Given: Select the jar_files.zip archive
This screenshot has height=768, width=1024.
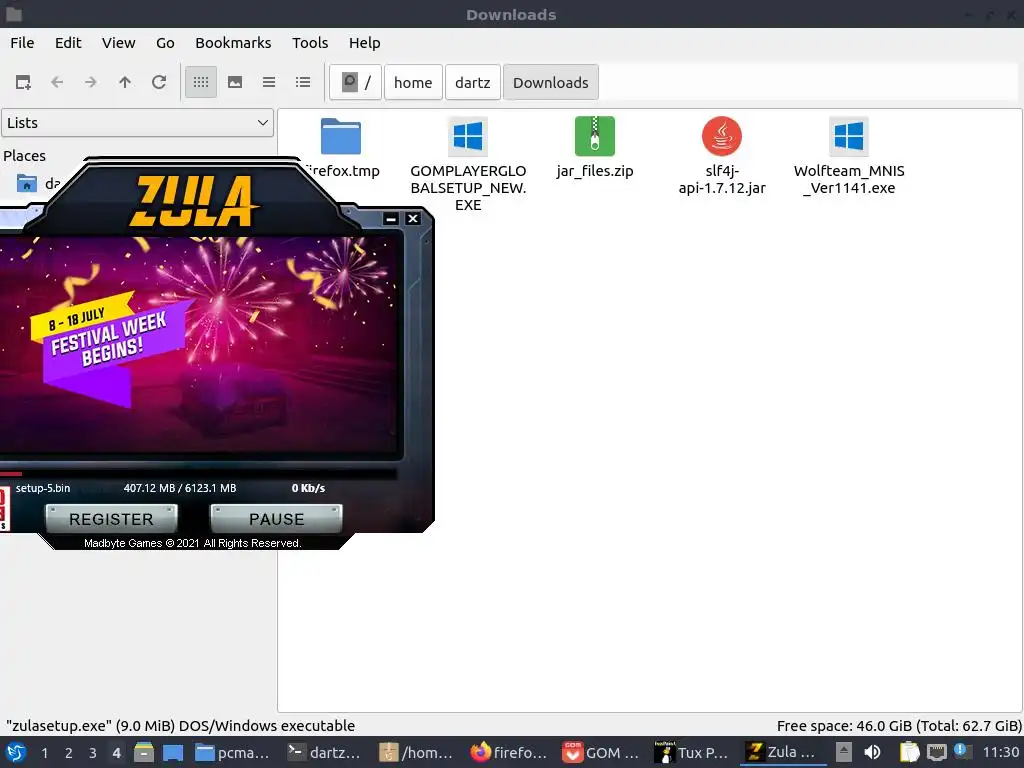Looking at the screenshot, I should pyautogui.click(x=595, y=148).
